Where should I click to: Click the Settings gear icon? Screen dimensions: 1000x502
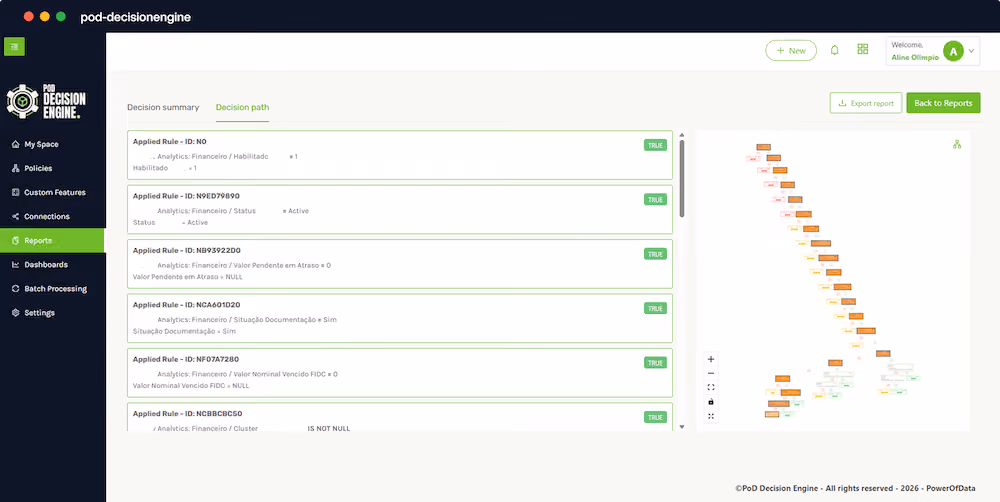click(x=15, y=313)
